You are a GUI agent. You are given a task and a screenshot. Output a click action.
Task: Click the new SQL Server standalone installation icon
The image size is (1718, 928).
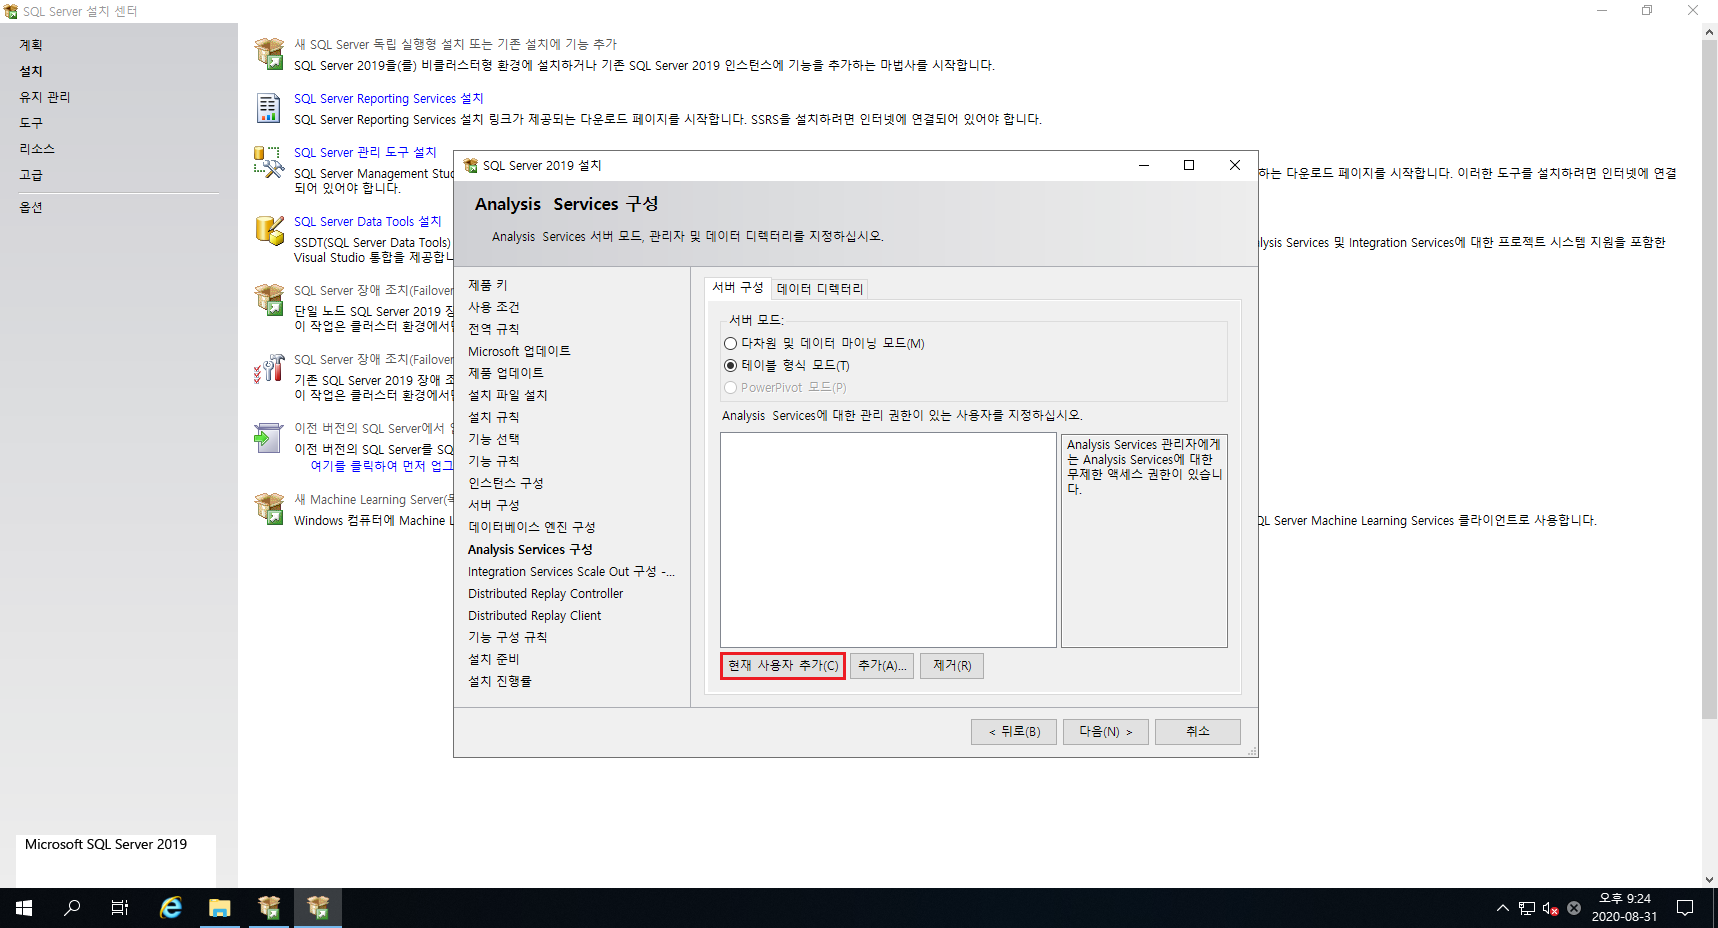coord(269,54)
